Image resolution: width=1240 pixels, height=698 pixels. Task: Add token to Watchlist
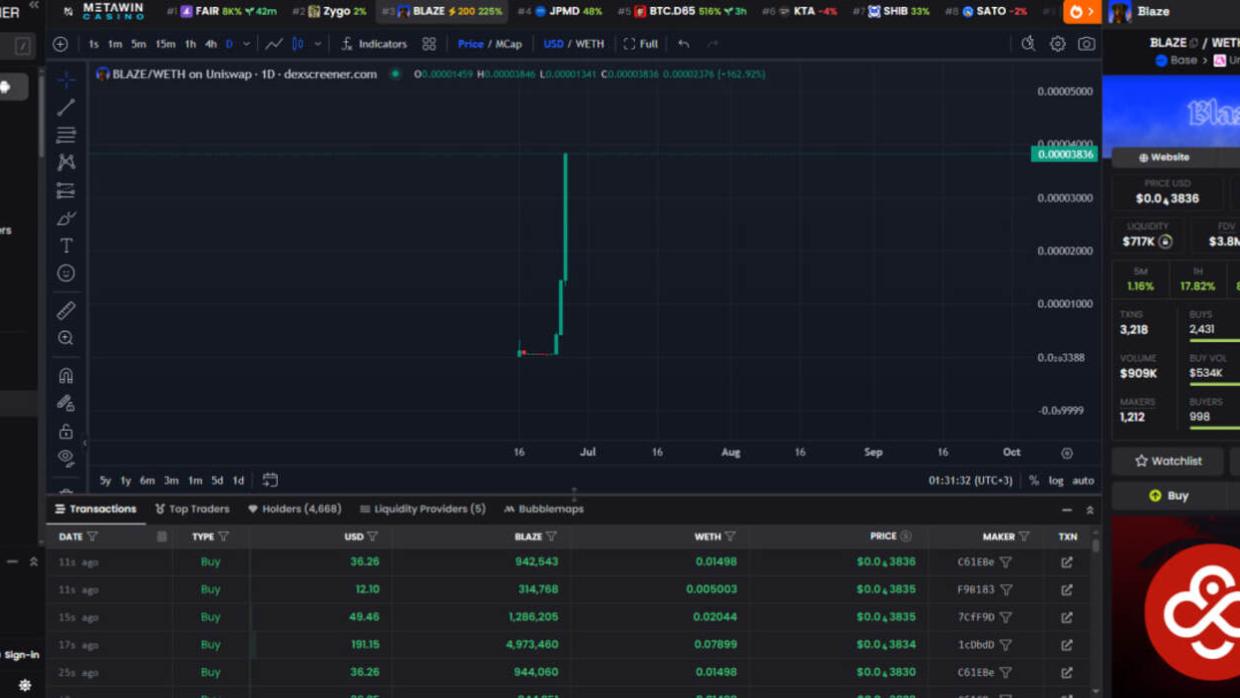pos(1168,461)
